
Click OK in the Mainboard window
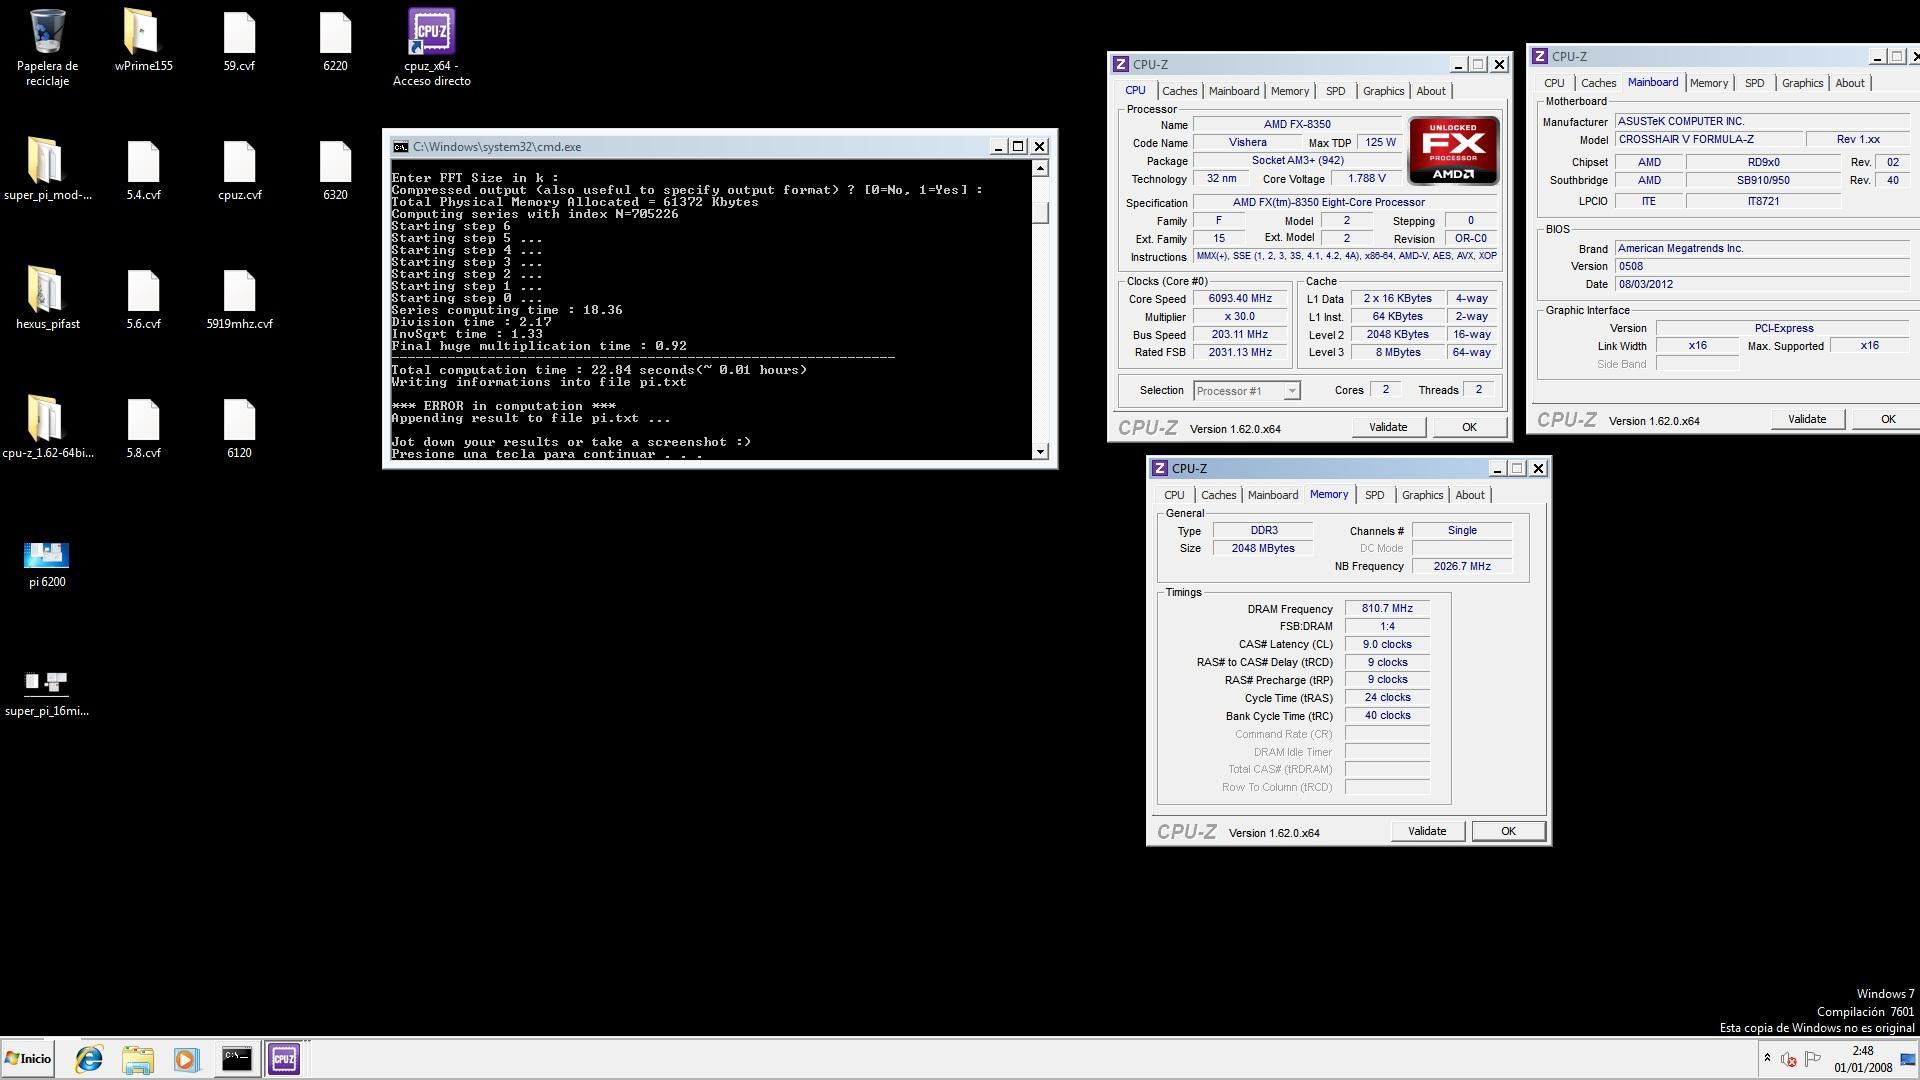[x=1887, y=419]
